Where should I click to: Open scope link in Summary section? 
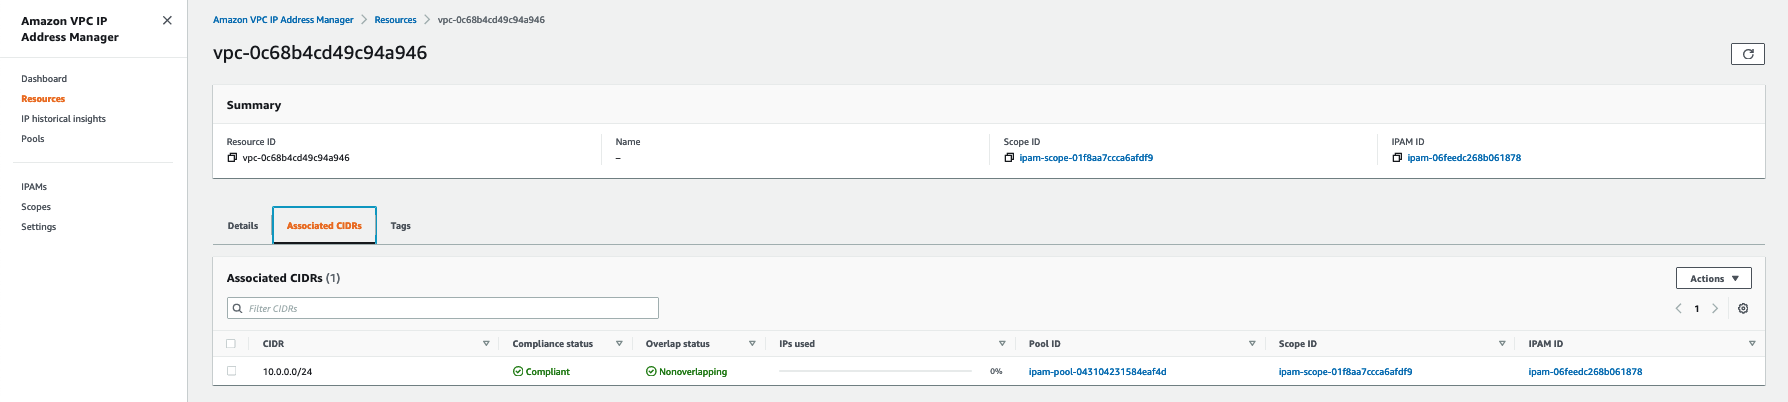coord(1086,158)
